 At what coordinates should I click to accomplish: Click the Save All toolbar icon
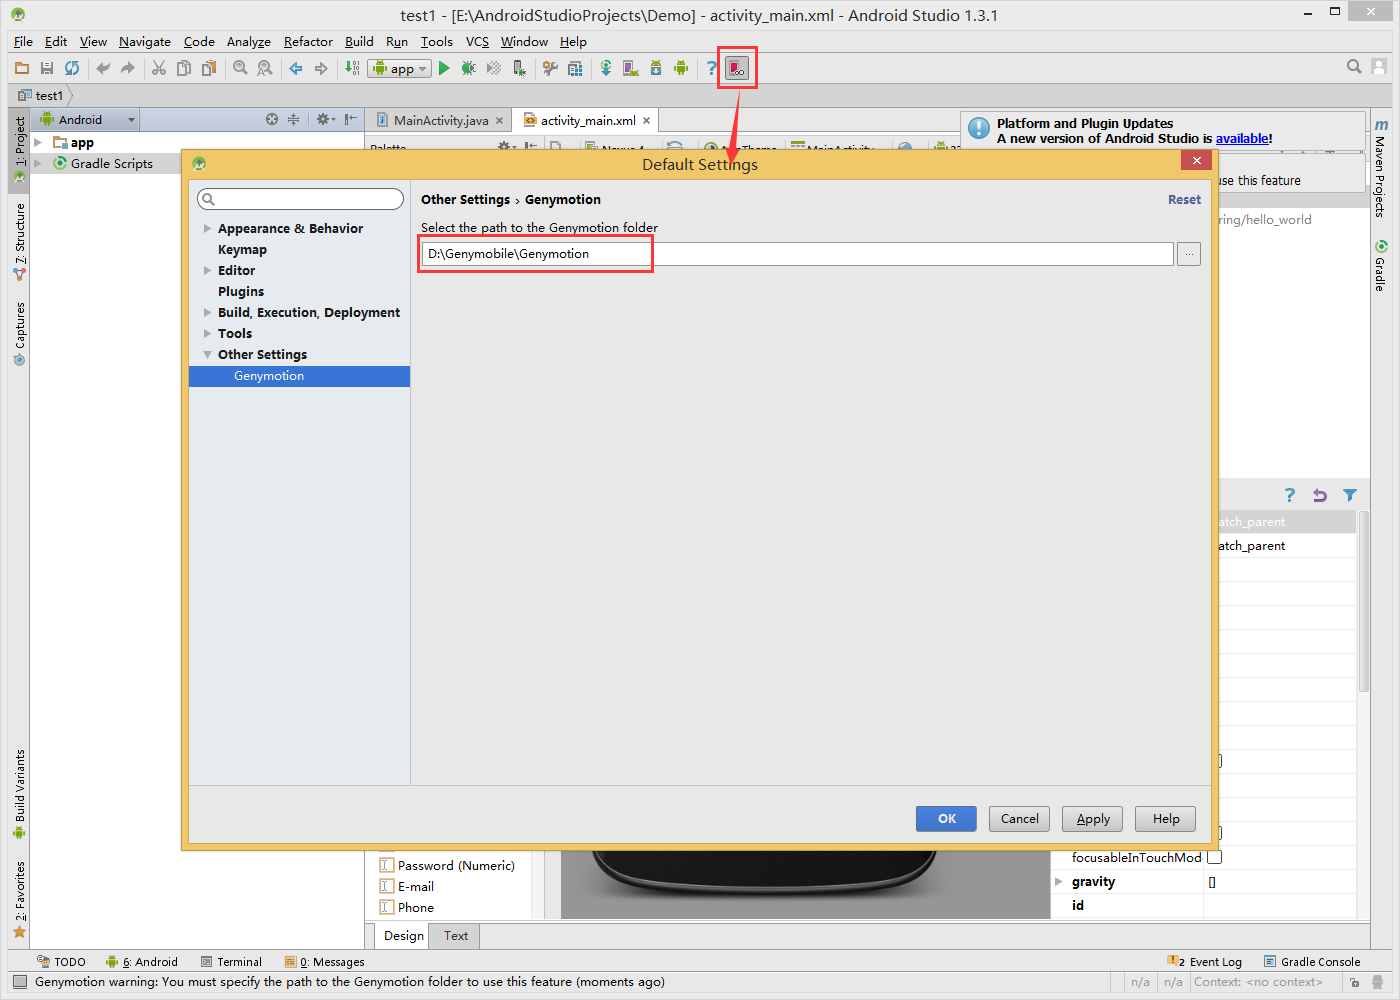(x=47, y=68)
